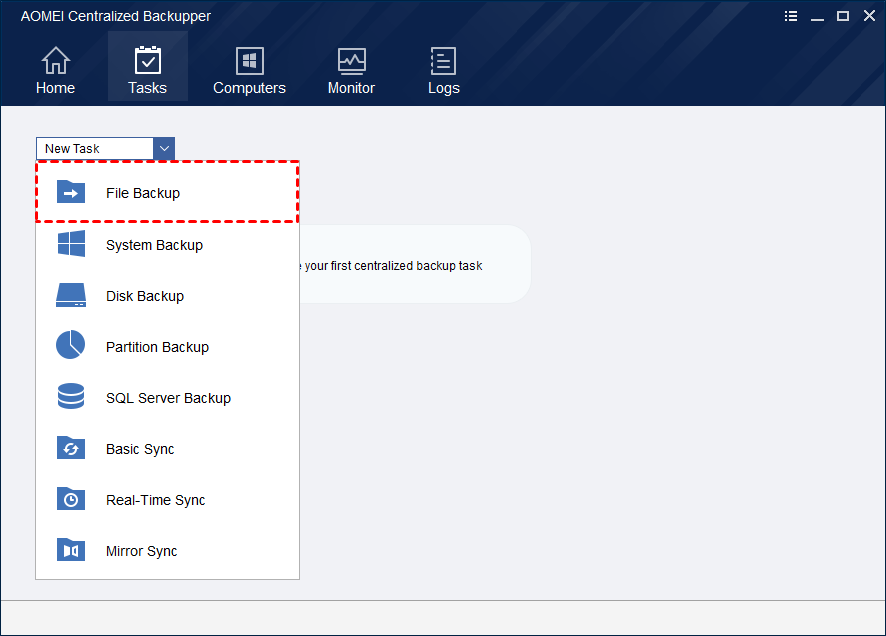
Task: Click the SQL Server Backup database icon
Action: (71, 396)
